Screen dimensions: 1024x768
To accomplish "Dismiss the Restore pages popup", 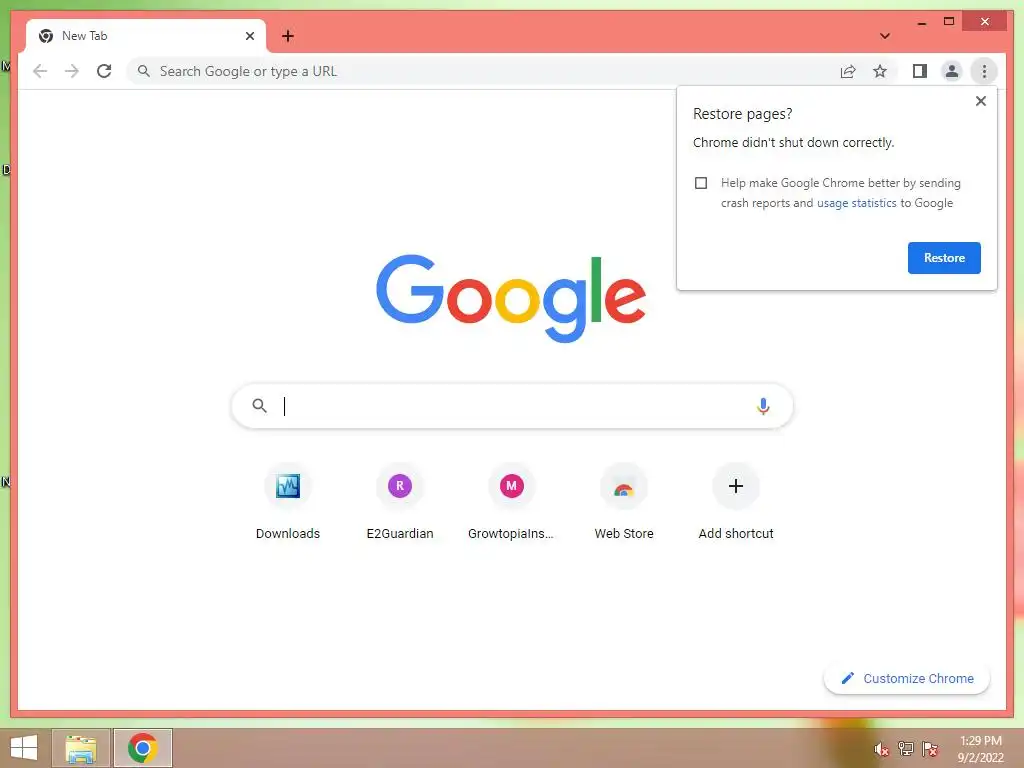I will (980, 101).
